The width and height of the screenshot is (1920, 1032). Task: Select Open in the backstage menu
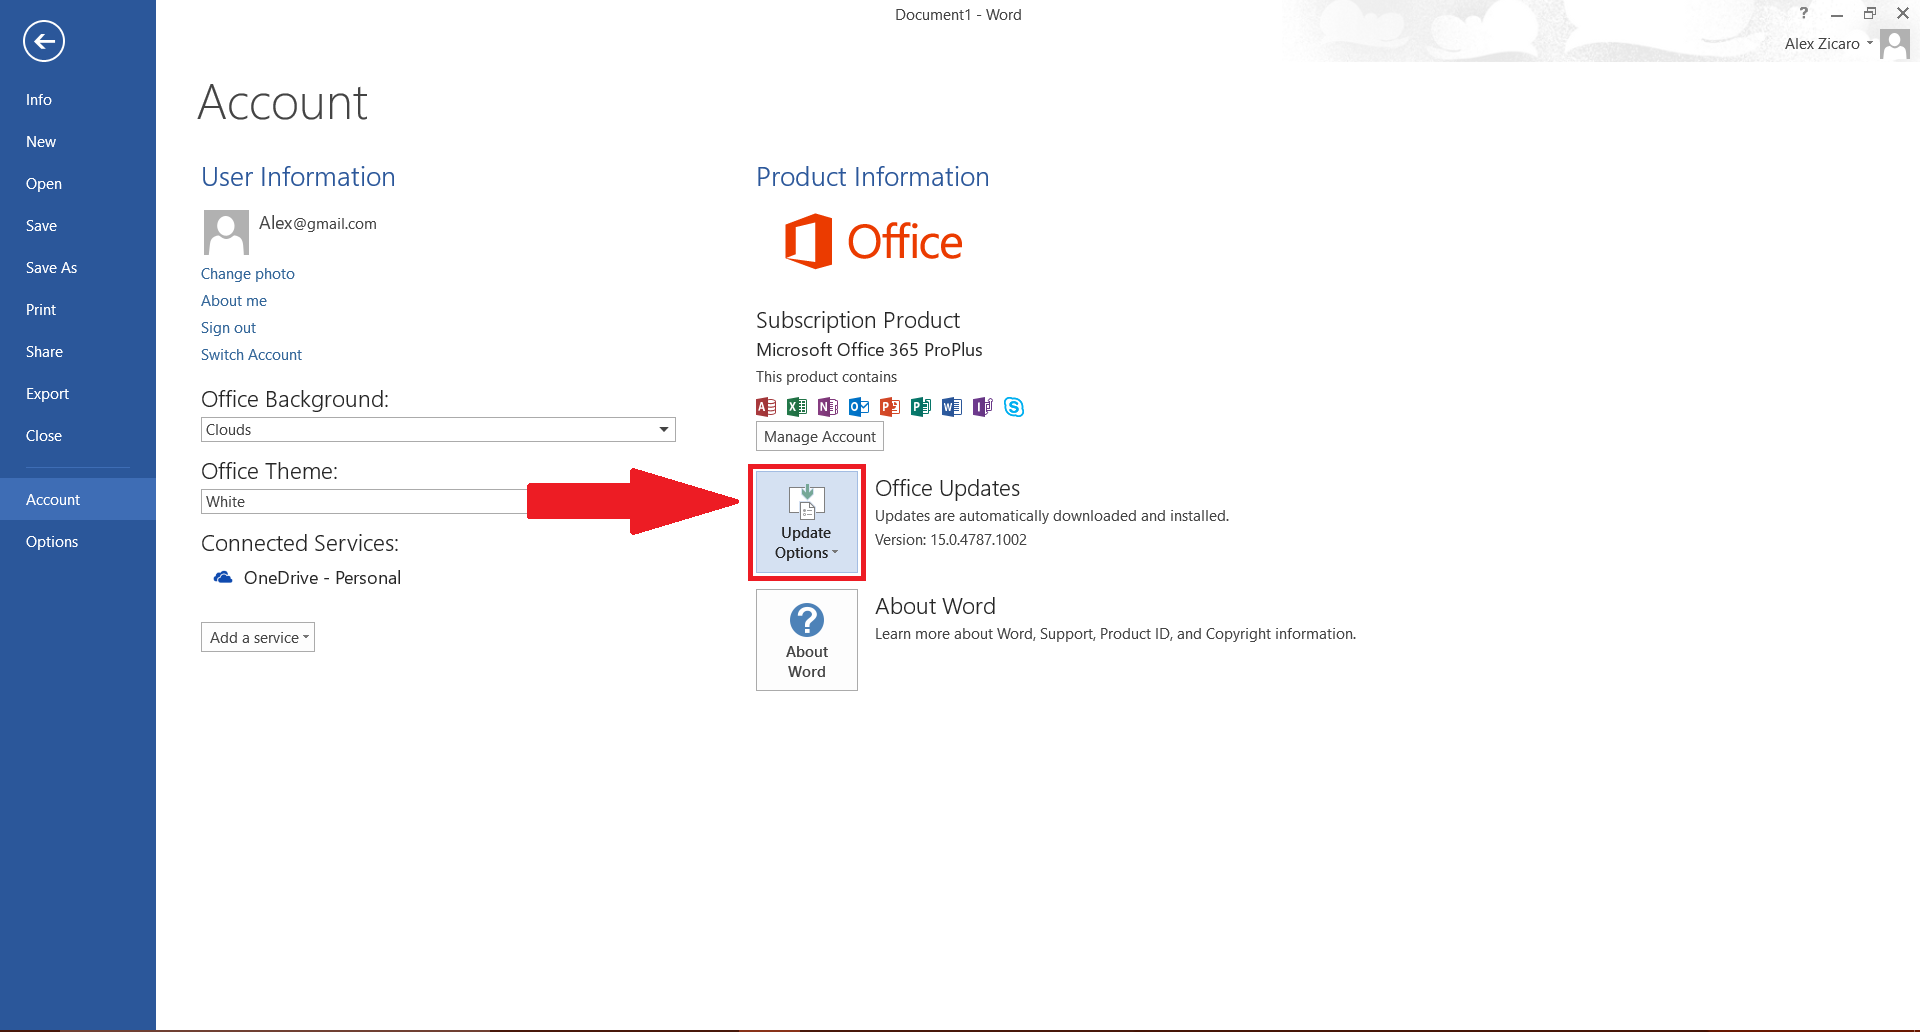click(78, 184)
